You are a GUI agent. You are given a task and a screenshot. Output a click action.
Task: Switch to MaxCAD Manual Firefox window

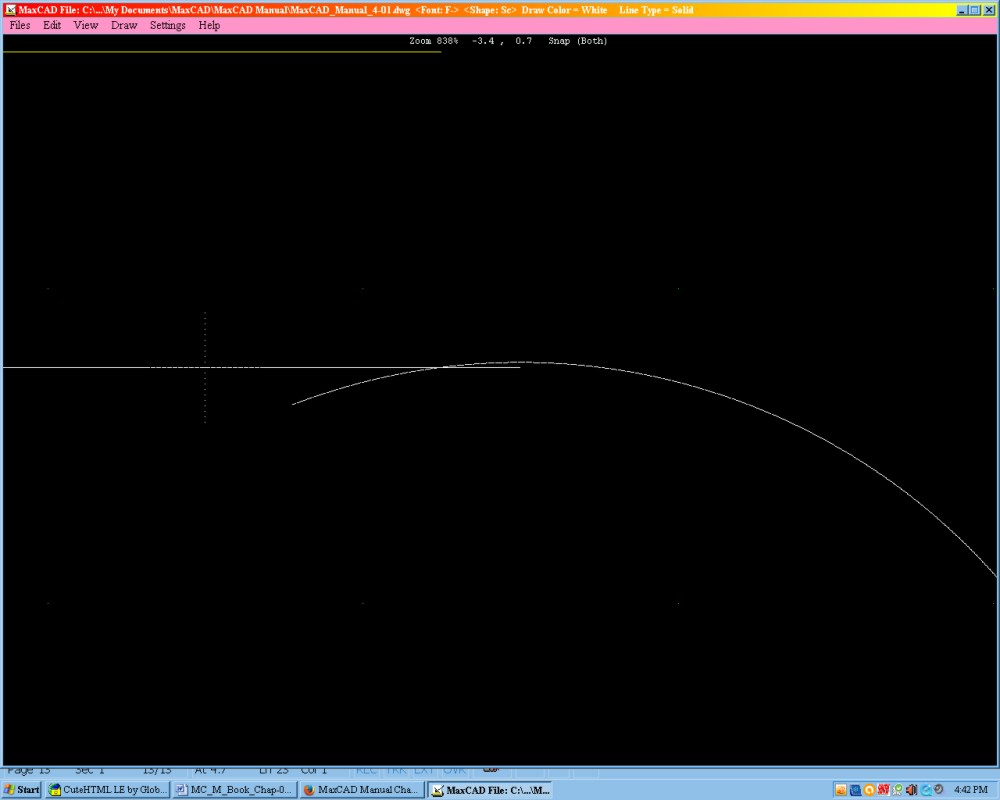point(362,790)
